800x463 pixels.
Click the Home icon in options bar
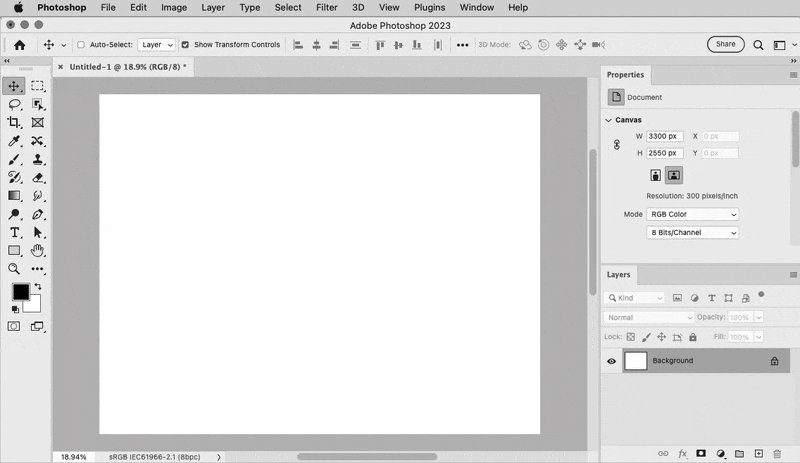click(x=19, y=45)
